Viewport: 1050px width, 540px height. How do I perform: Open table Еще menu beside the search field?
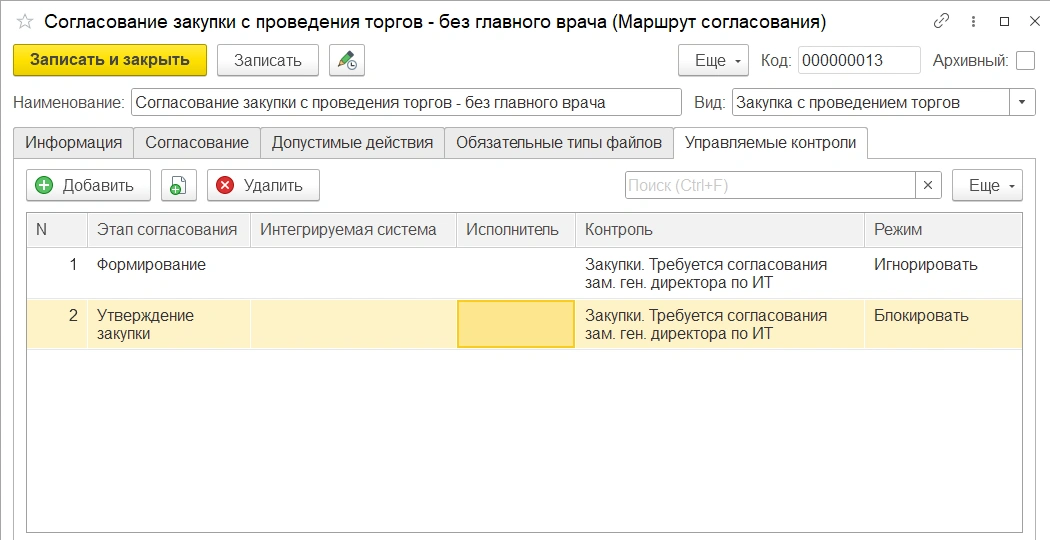987,186
